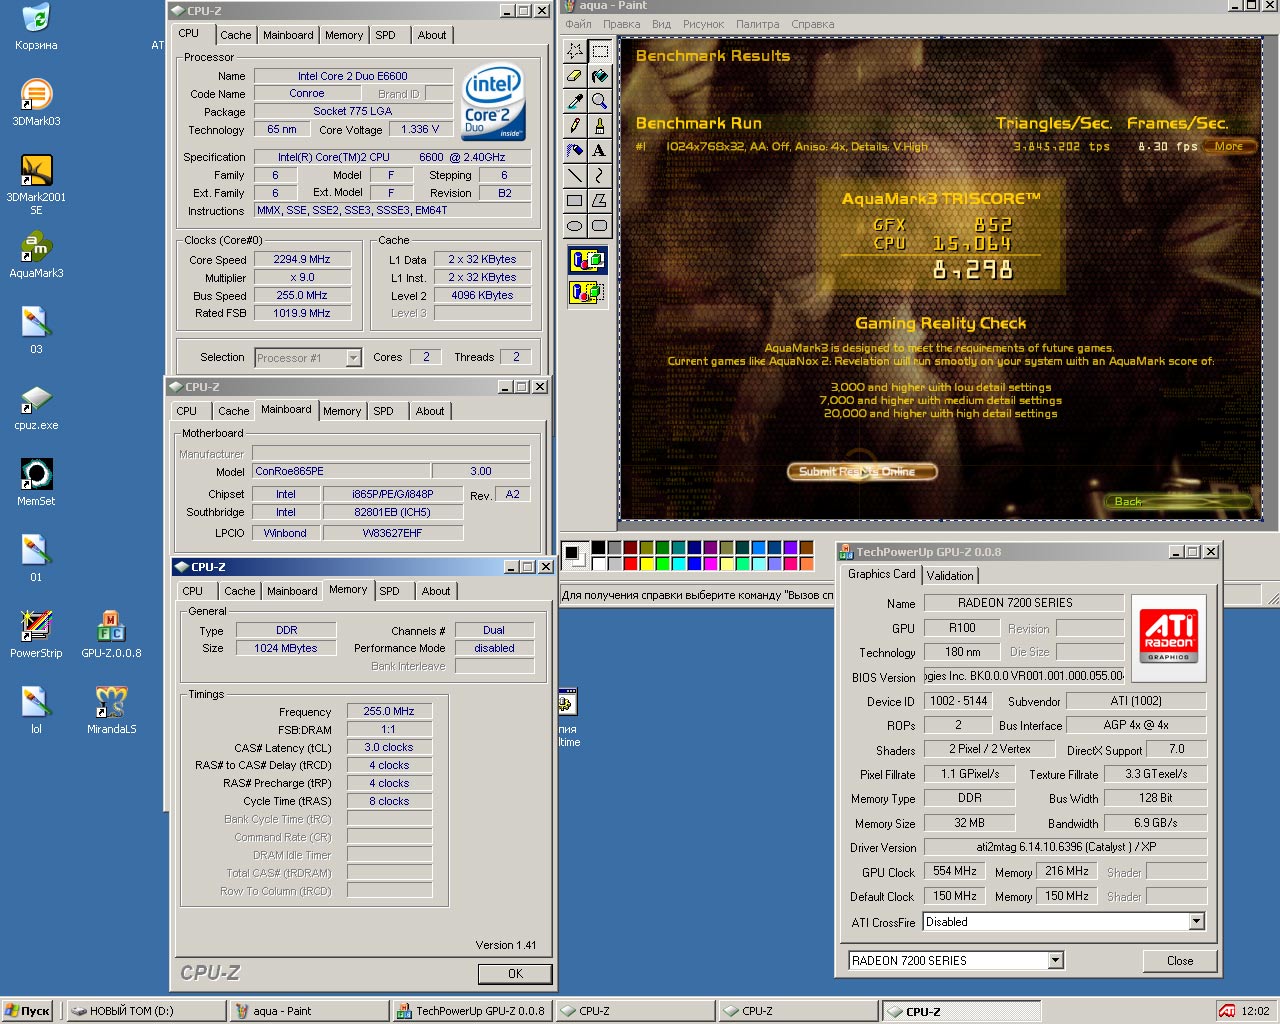Enable transparent selection mode in Paint toolbox
The width and height of the screenshot is (1280, 1024).
point(586,292)
